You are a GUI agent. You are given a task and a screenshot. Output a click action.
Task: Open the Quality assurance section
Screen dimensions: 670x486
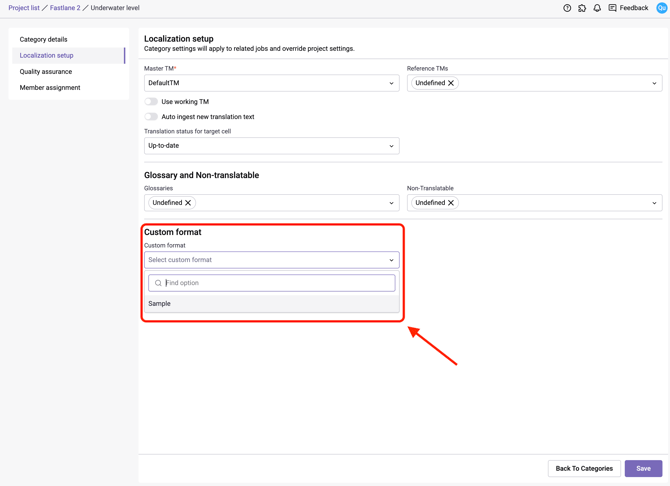[46, 72]
